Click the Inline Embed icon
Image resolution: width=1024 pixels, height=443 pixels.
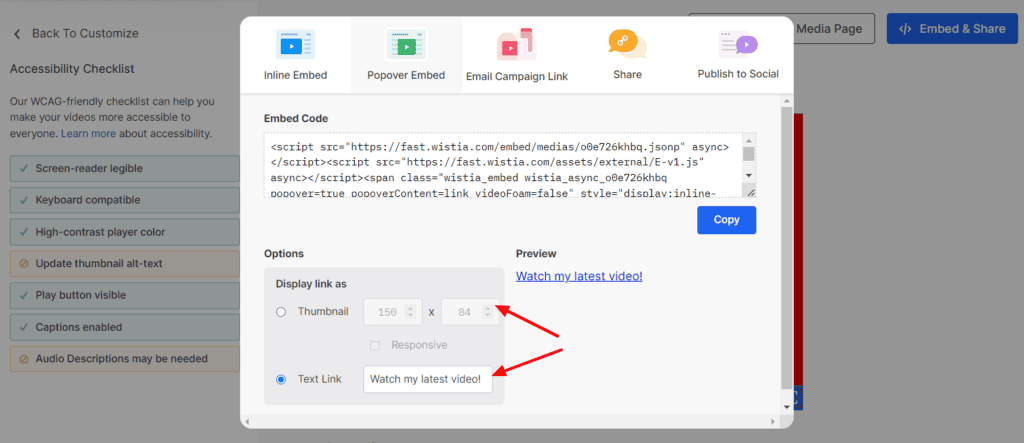pyautogui.click(x=295, y=44)
